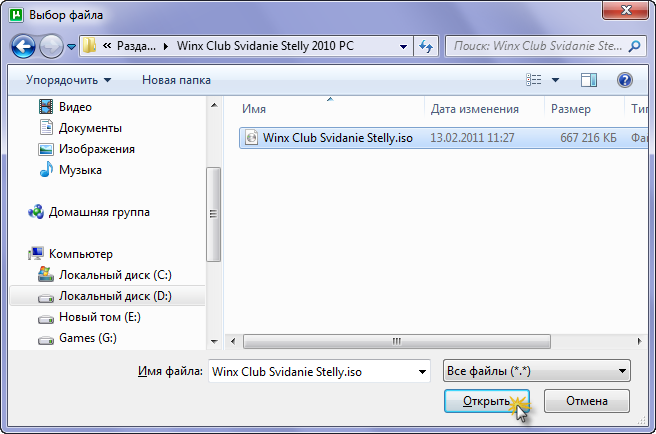Screen dimensions: 656x434
Task: Open the file name combo dropdown arrow
Action: tap(423, 371)
